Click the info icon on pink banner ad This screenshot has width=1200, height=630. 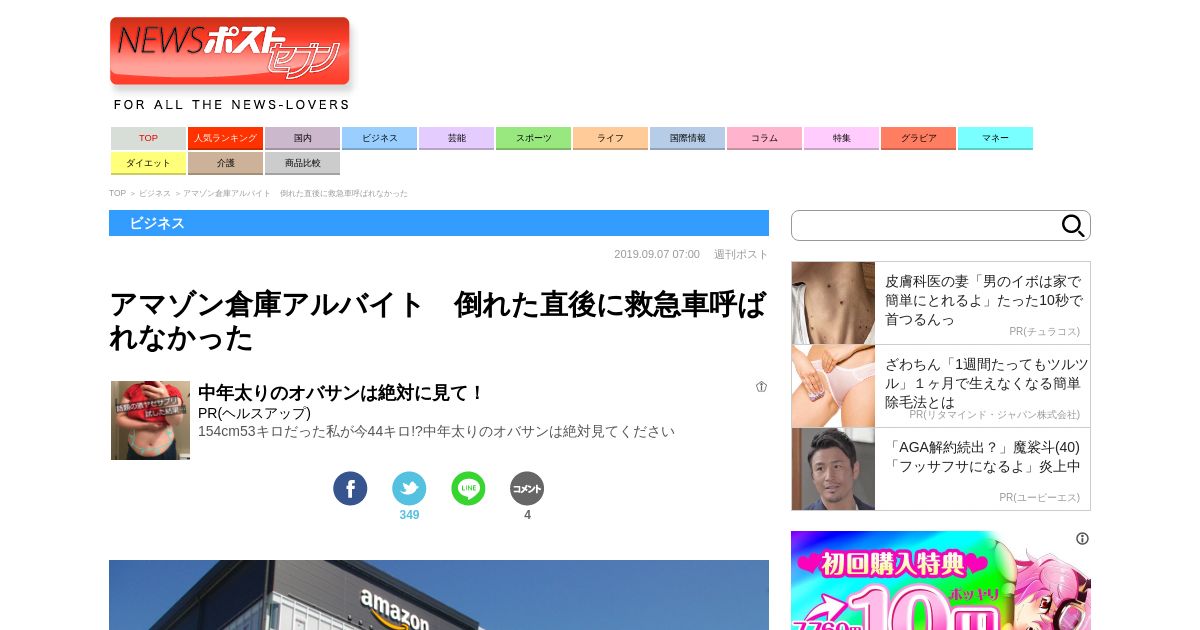(1082, 539)
